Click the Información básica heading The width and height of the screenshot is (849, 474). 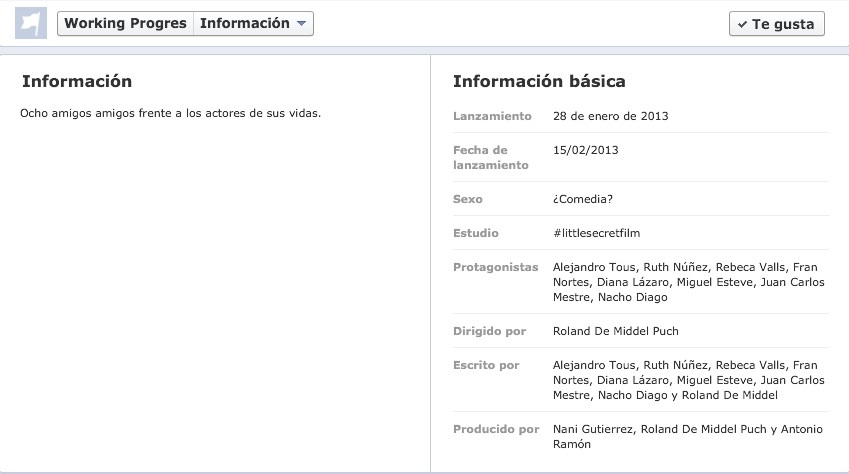(x=539, y=82)
